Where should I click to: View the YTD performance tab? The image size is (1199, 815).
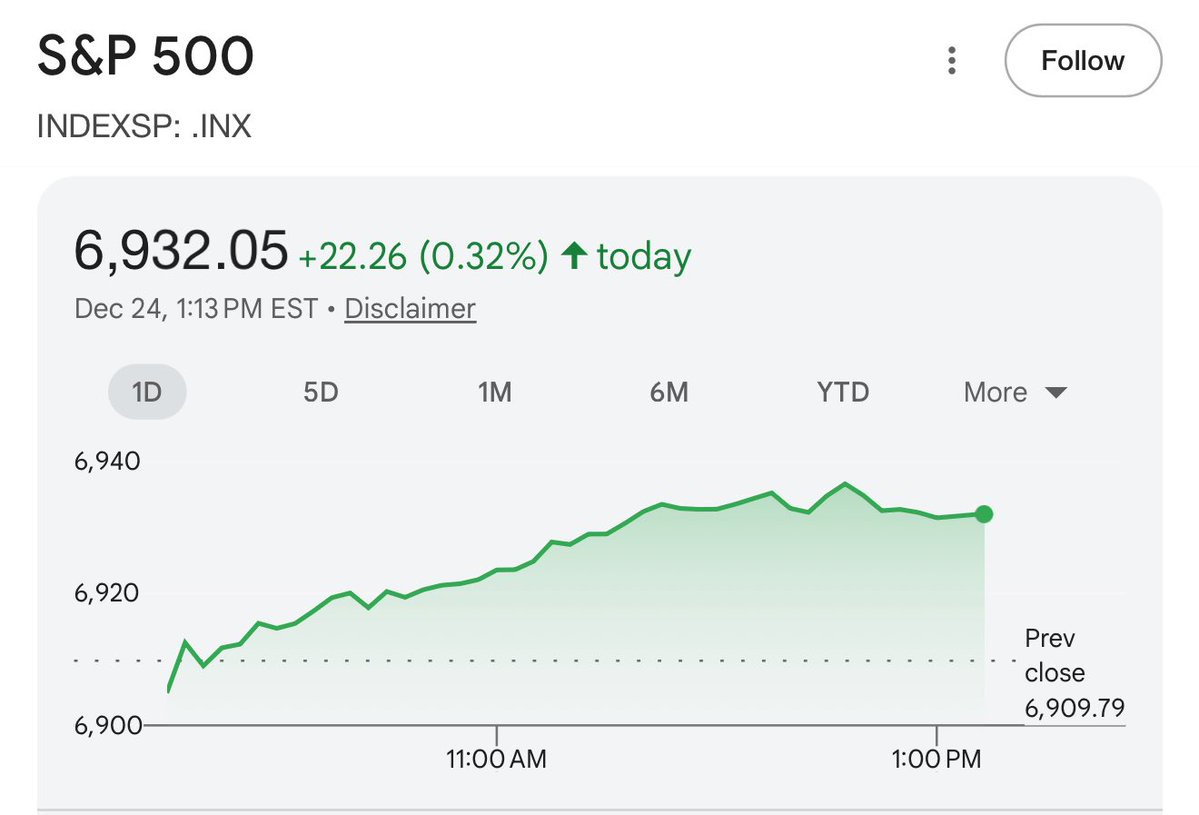point(843,393)
